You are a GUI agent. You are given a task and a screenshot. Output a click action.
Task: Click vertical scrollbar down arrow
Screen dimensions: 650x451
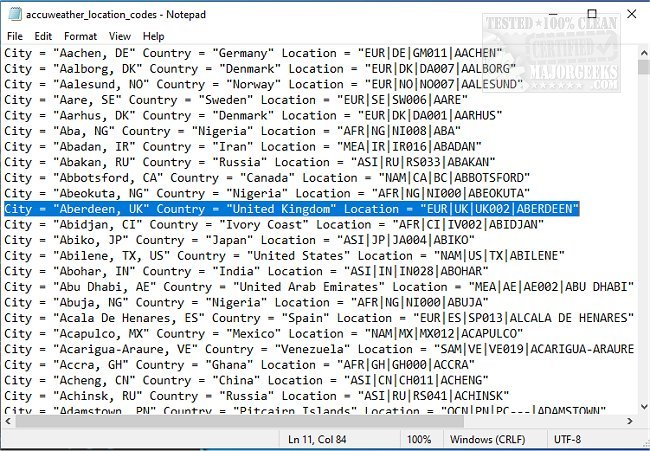point(644,407)
